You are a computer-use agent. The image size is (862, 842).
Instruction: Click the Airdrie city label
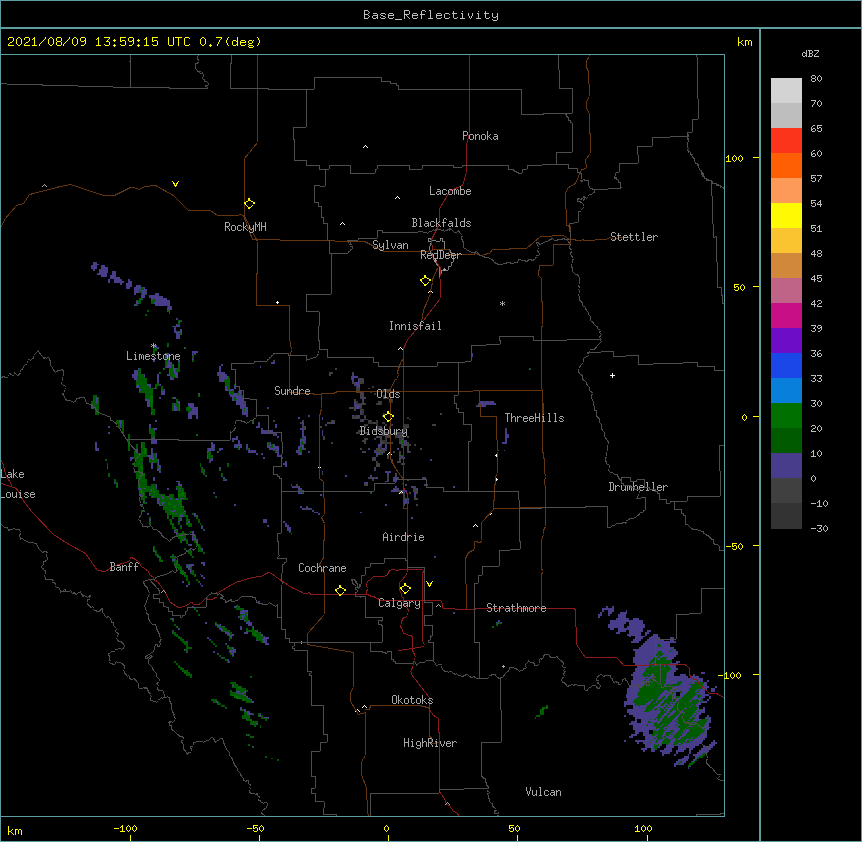coord(404,537)
